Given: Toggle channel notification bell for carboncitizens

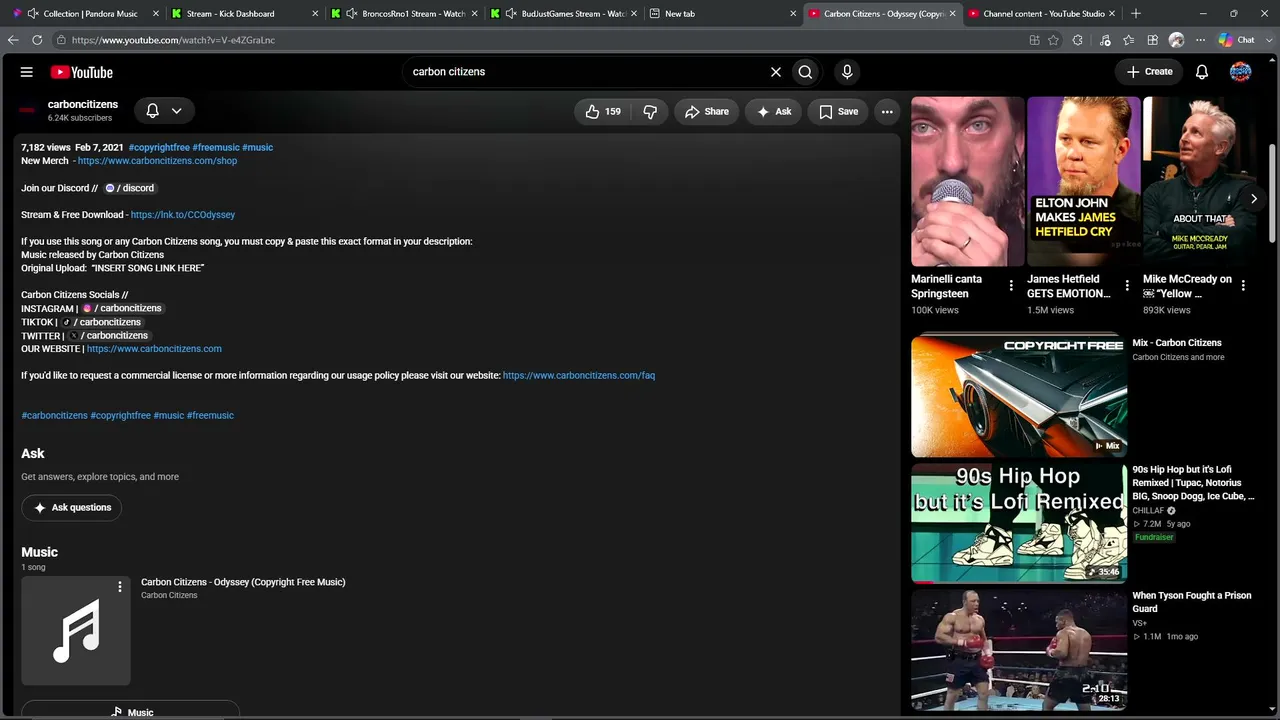Looking at the screenshot, I should (x=153, y=111).
